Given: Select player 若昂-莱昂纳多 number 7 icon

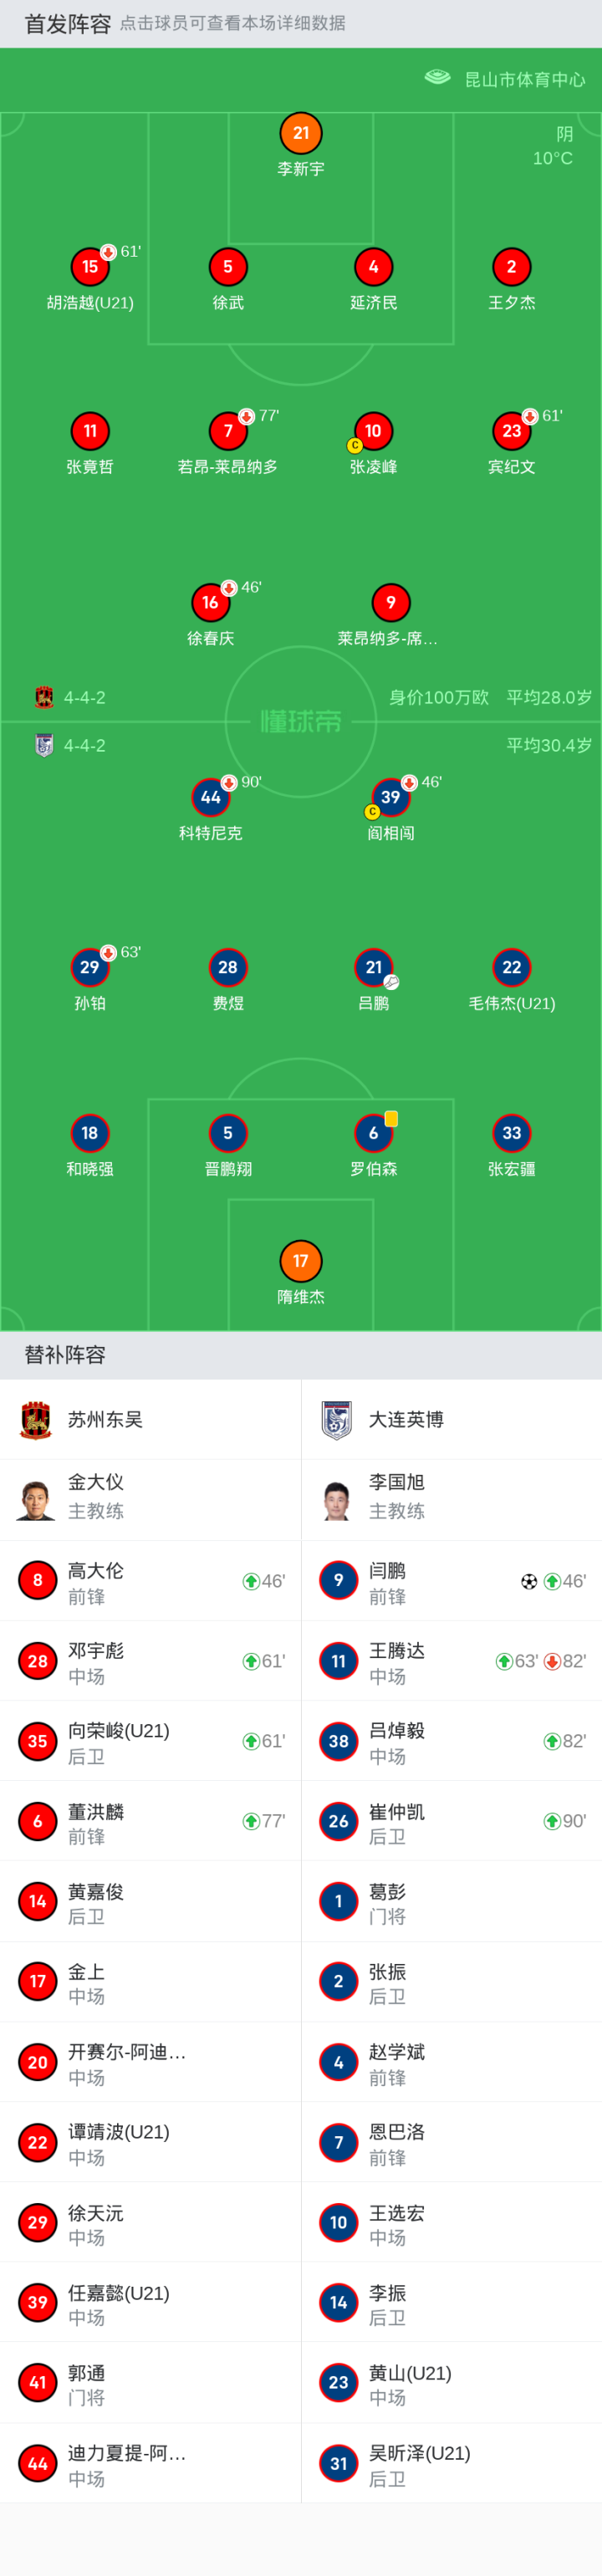Looking at the screenshot, I should point(228,431).
